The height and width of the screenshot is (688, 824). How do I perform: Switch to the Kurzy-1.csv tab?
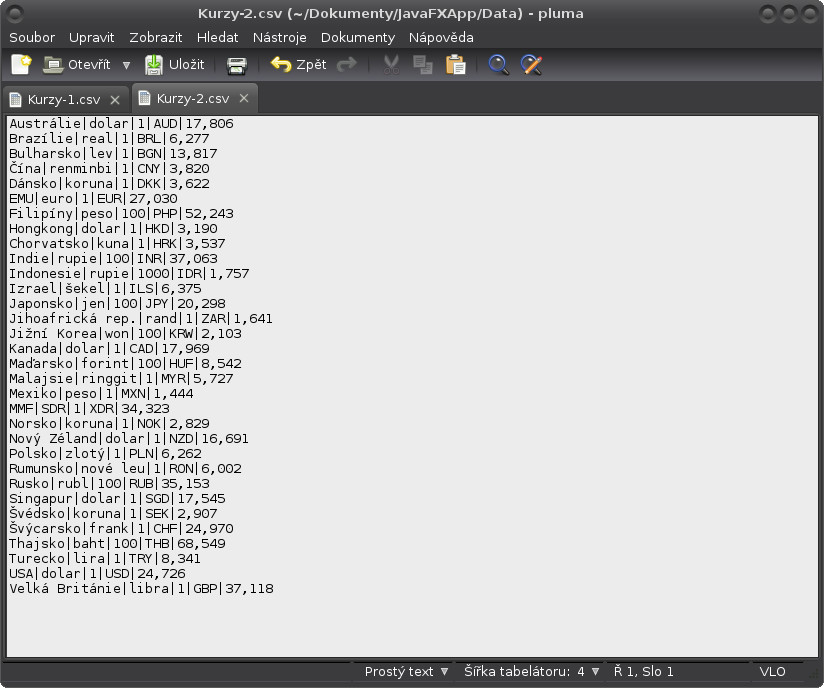pos(64,99)
